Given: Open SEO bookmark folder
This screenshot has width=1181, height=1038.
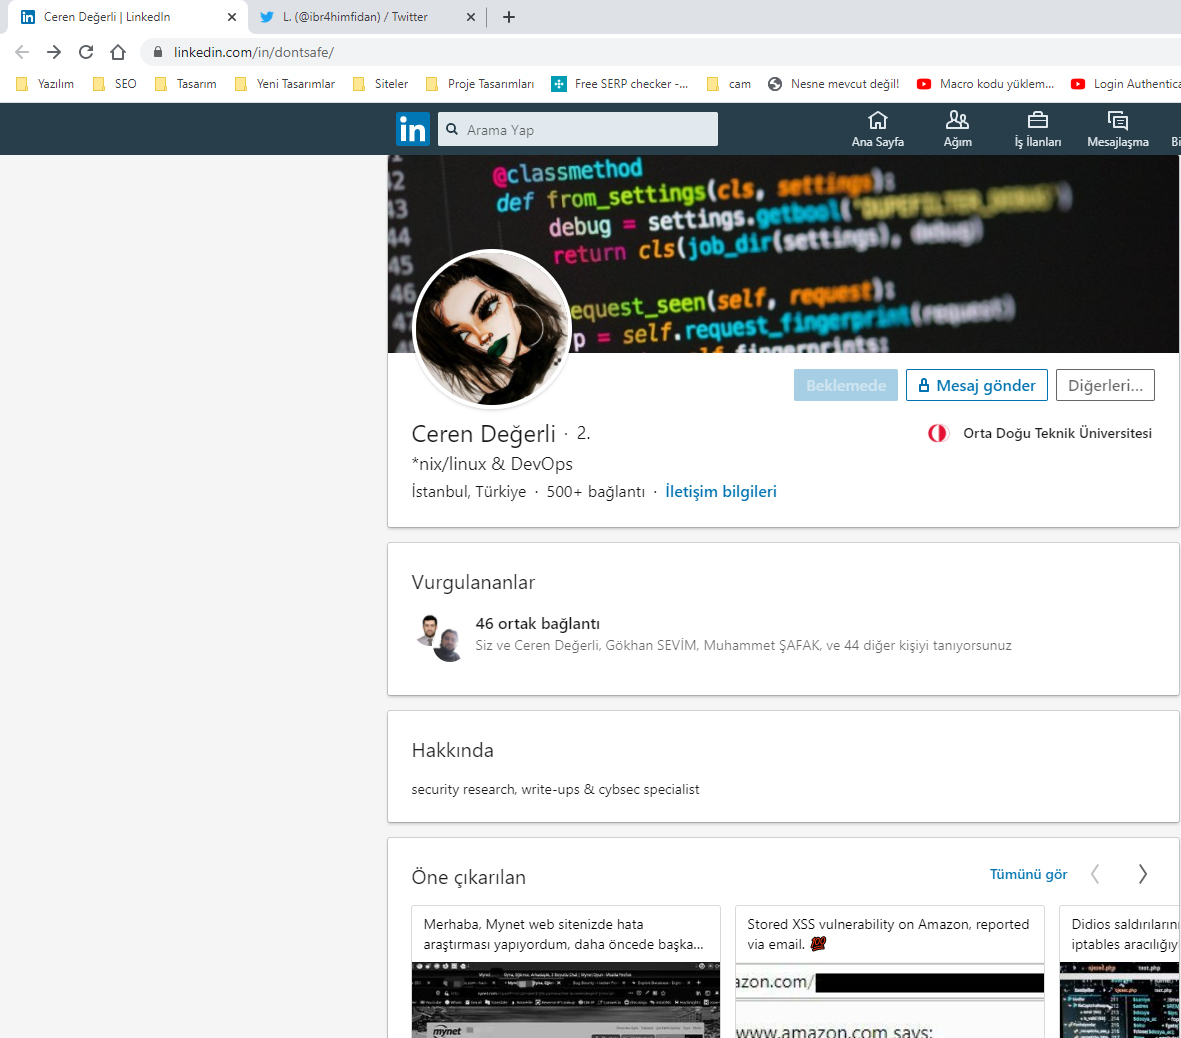Looking at the screenshot, I should (114, 84).
